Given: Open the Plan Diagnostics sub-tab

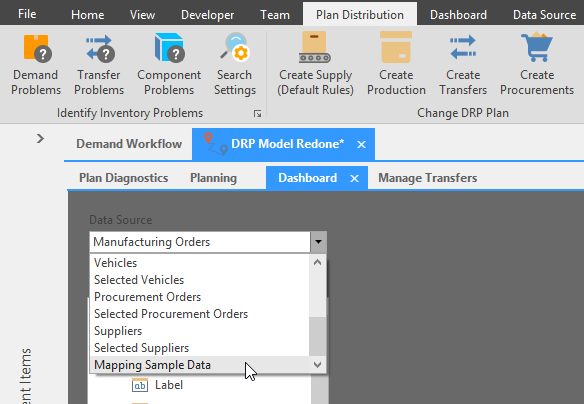Looking at the screenshot, I should pos(123,178).
